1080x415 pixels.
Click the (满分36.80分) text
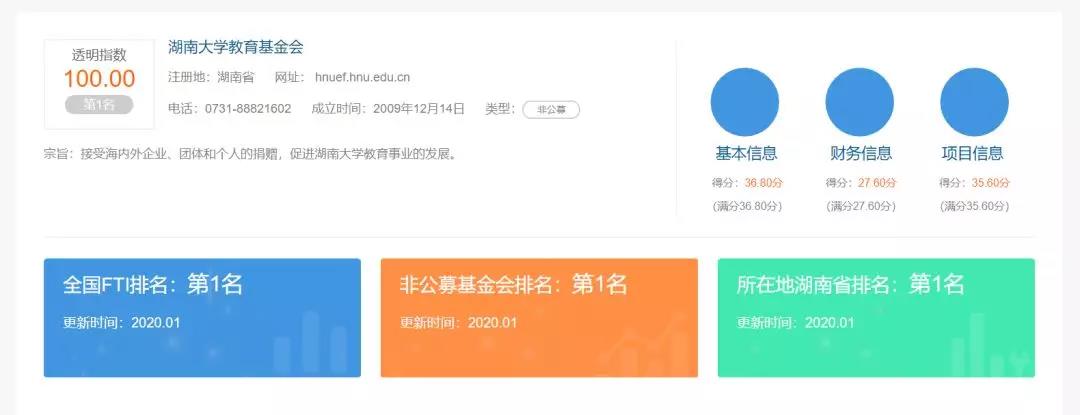[x=747, y=206]
